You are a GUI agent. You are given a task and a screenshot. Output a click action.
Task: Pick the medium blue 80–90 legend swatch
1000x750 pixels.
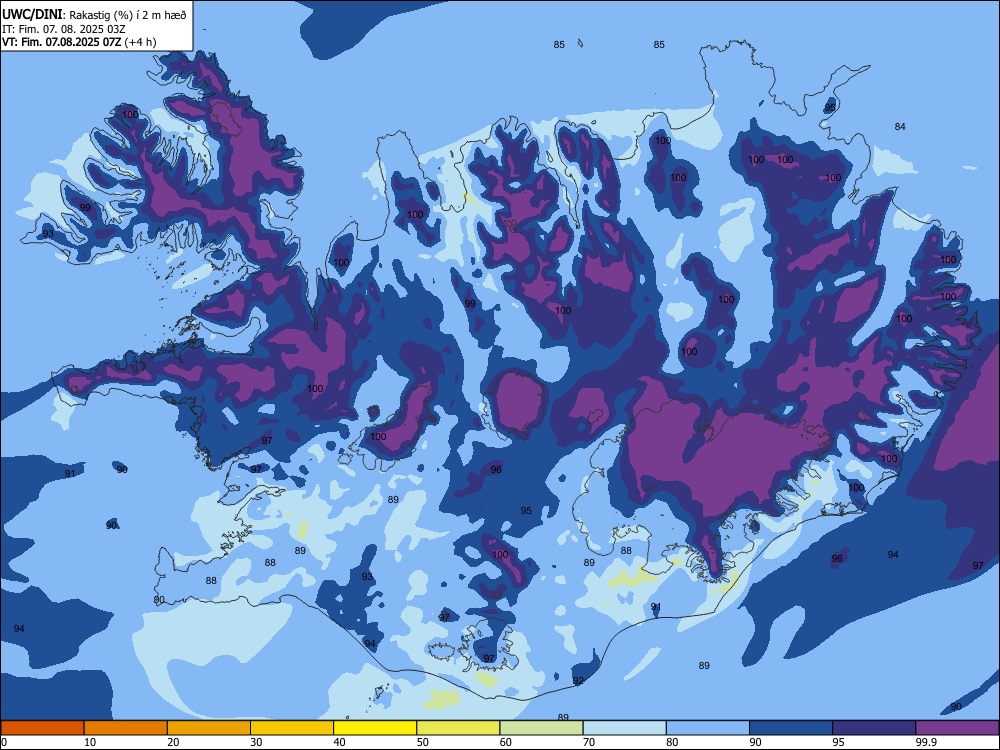point(708,728)
